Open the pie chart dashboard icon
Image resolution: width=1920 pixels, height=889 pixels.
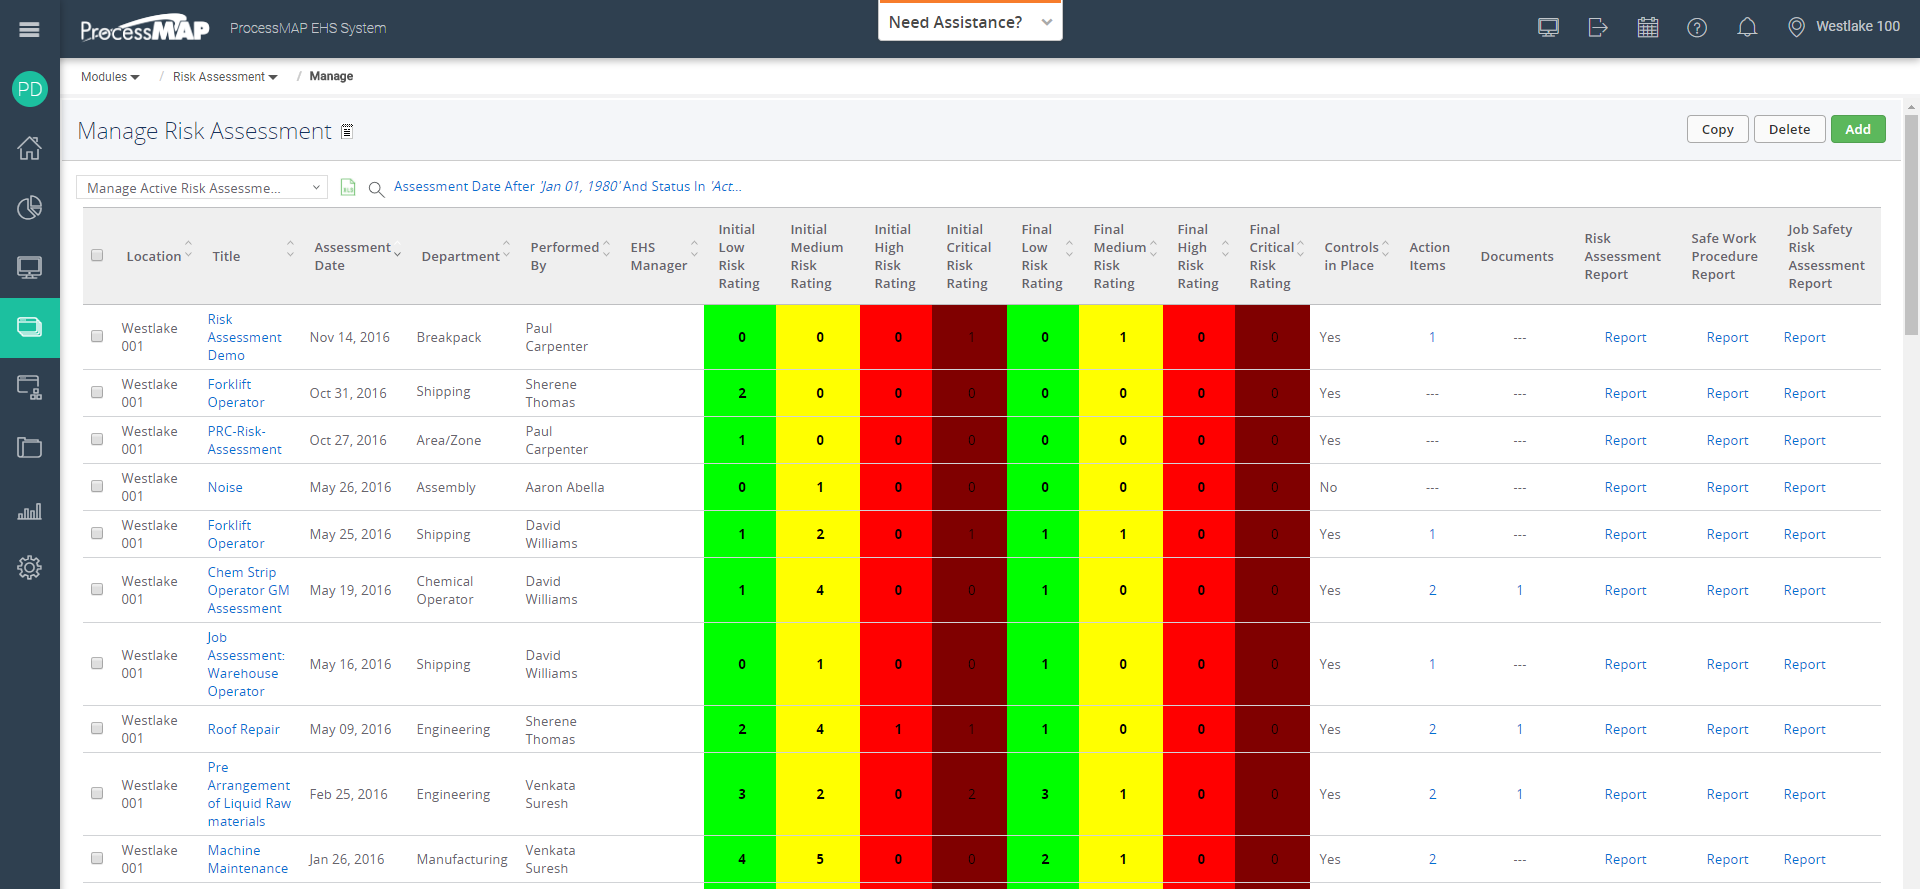click(29, 207)
